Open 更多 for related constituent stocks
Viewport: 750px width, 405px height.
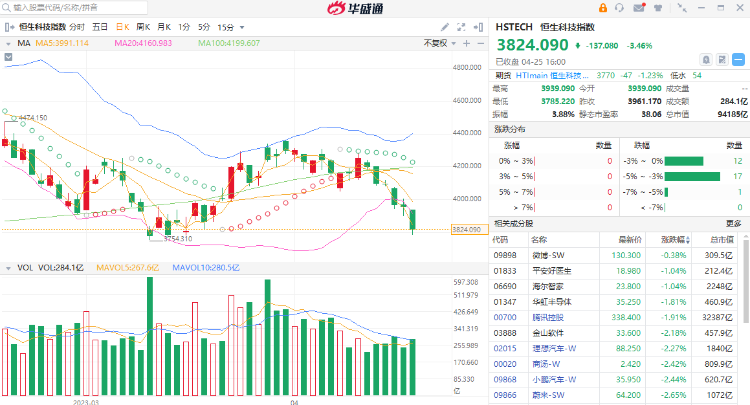pyautogui.click(x=733, y=224)
